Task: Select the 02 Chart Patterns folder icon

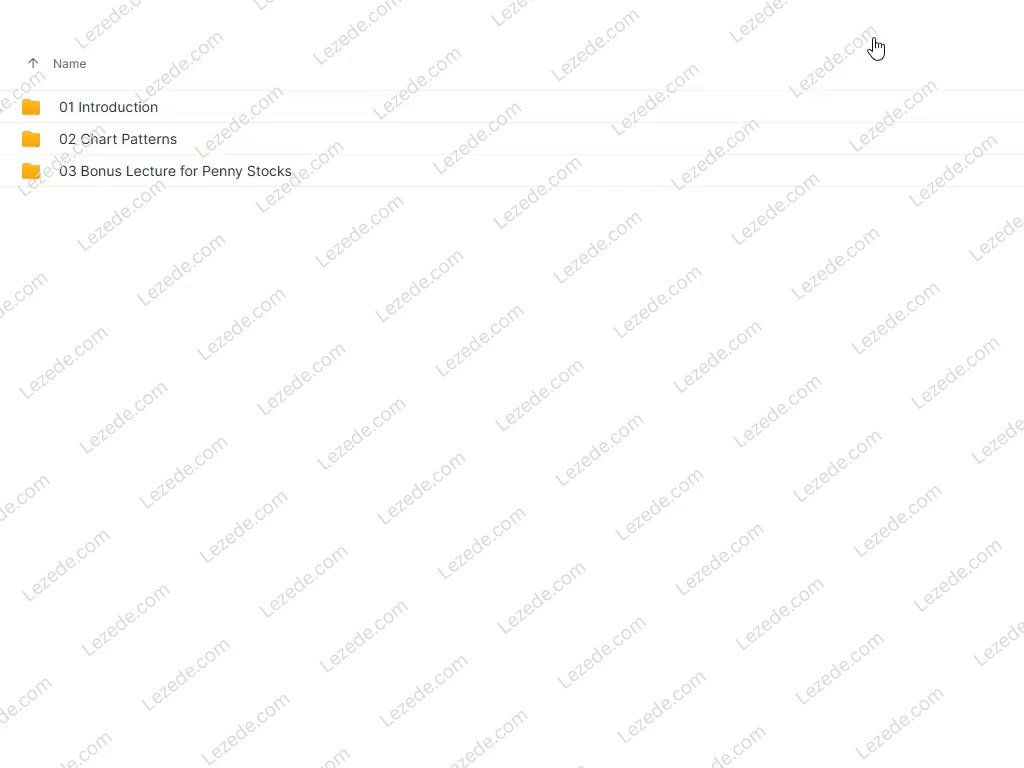Action: pyautogui.click(x=31, y=139)
